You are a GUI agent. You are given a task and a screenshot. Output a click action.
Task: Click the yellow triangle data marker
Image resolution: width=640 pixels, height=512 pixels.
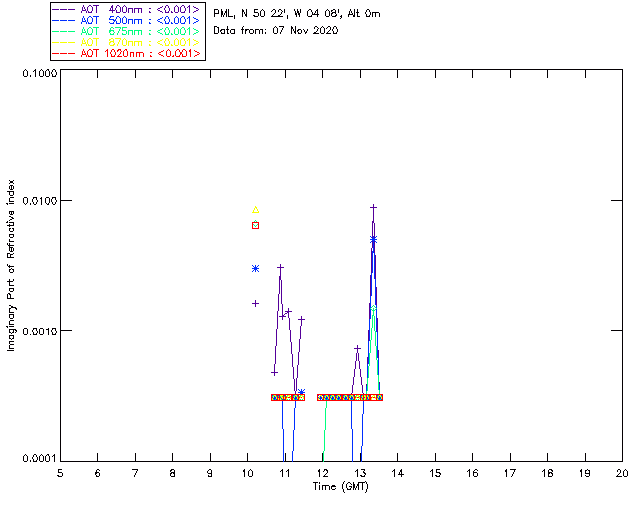pyautogui.click(x=256, y=209)
